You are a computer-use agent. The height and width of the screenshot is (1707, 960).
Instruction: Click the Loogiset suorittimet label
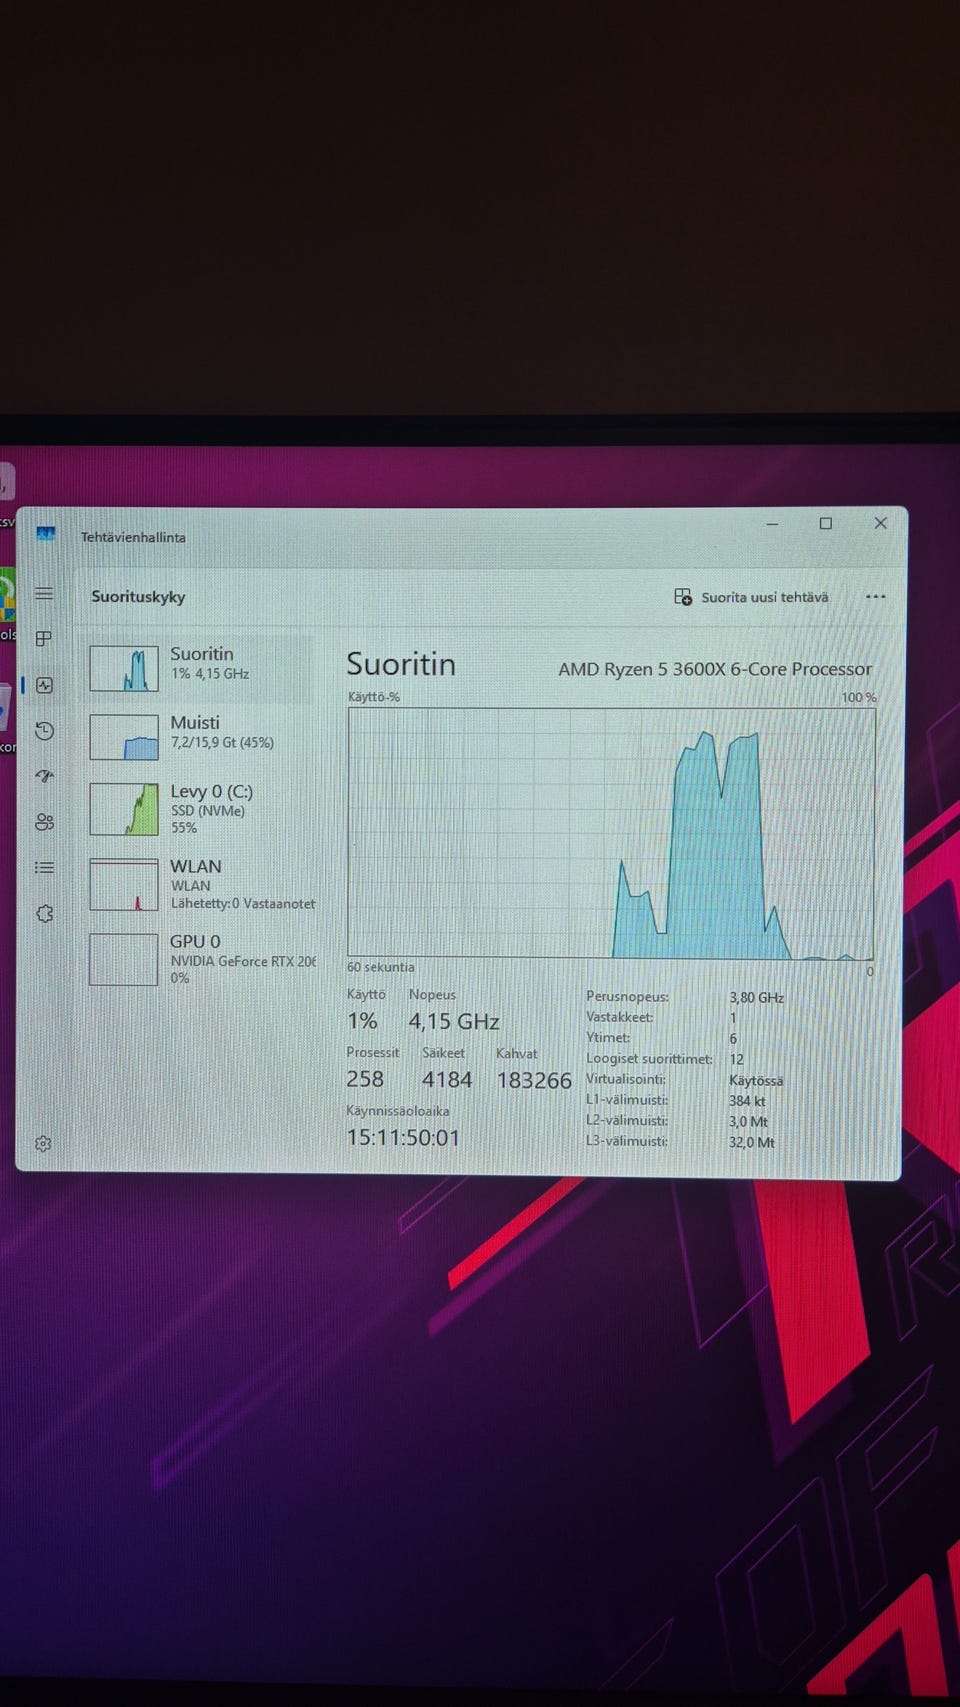click(x=649, y=1059)
